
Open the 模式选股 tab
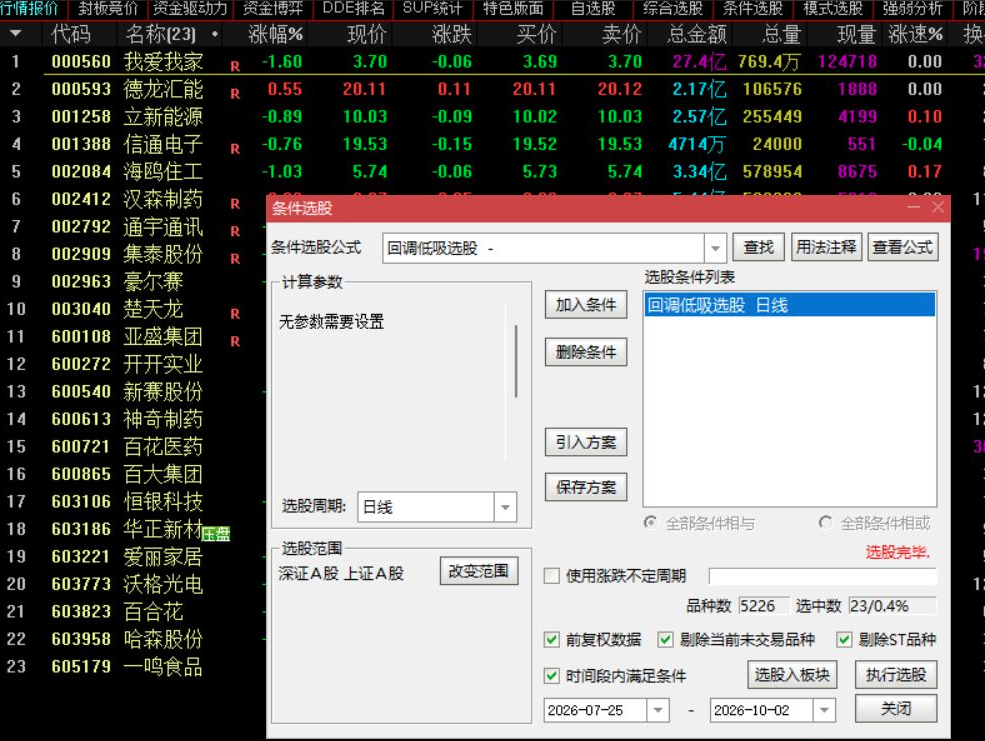[x=833, y=9]
